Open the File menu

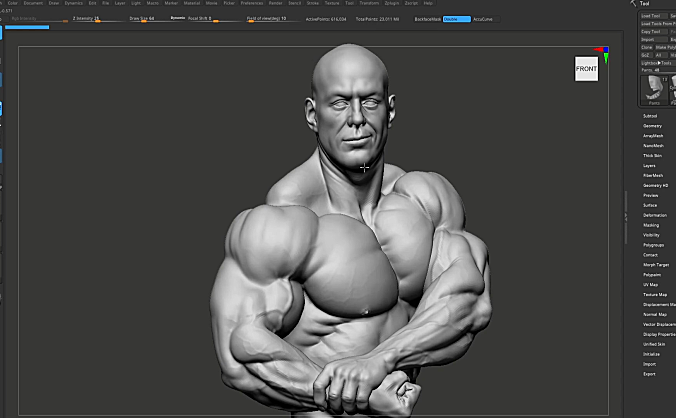point(106,3)
